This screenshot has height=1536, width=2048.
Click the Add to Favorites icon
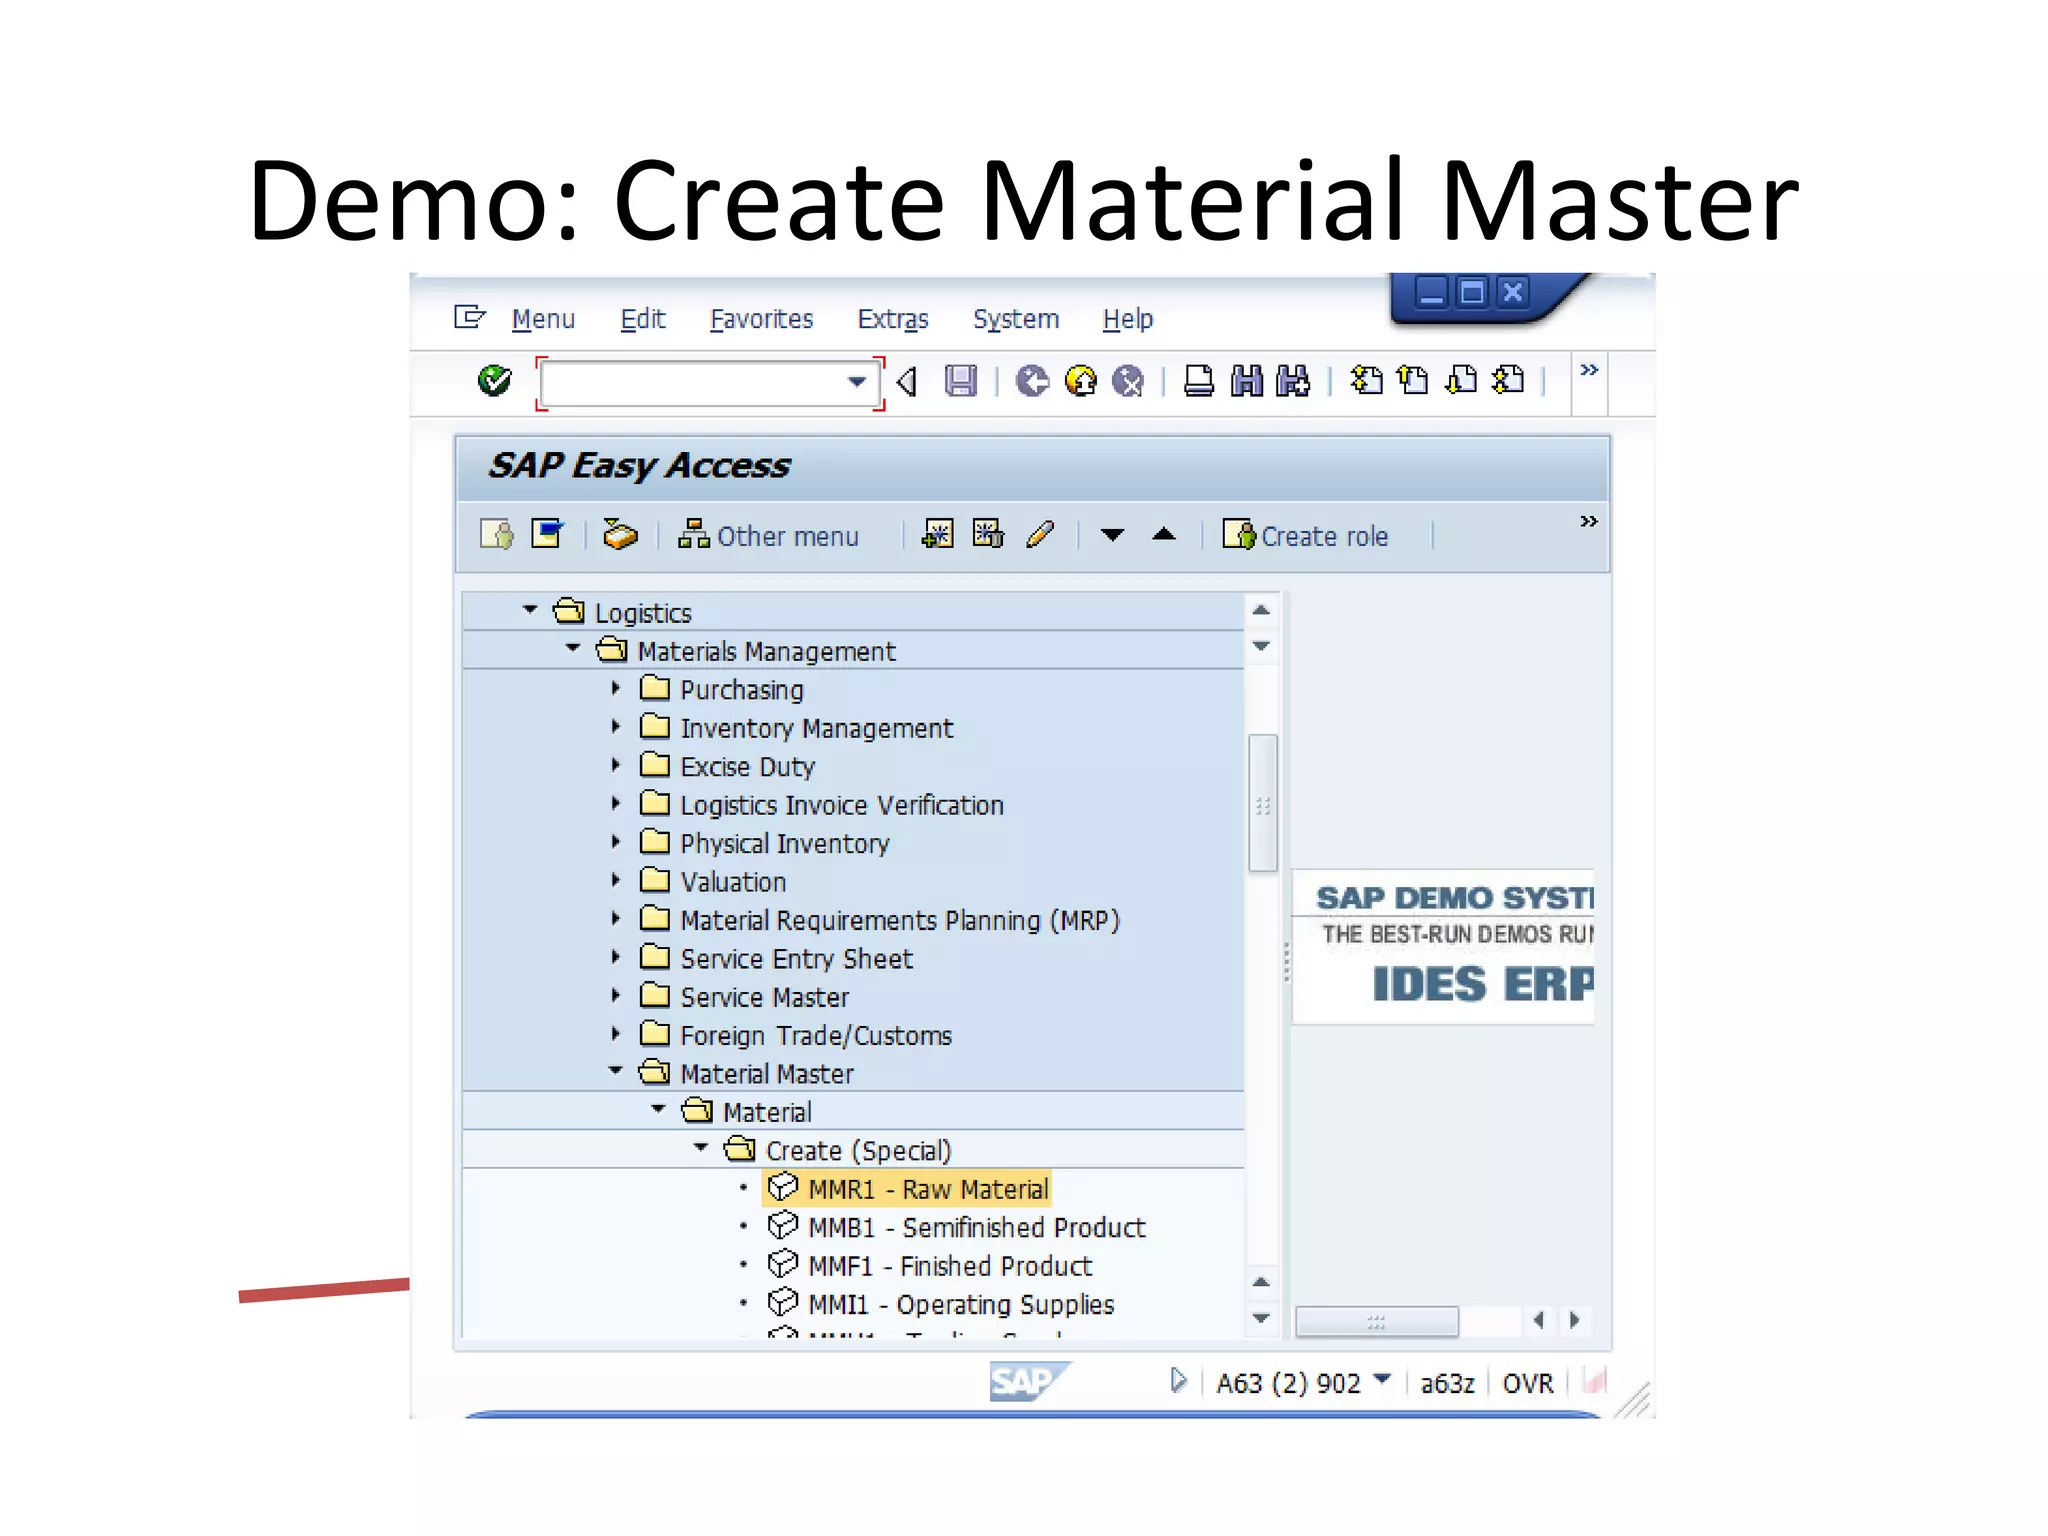click(938, 534)
